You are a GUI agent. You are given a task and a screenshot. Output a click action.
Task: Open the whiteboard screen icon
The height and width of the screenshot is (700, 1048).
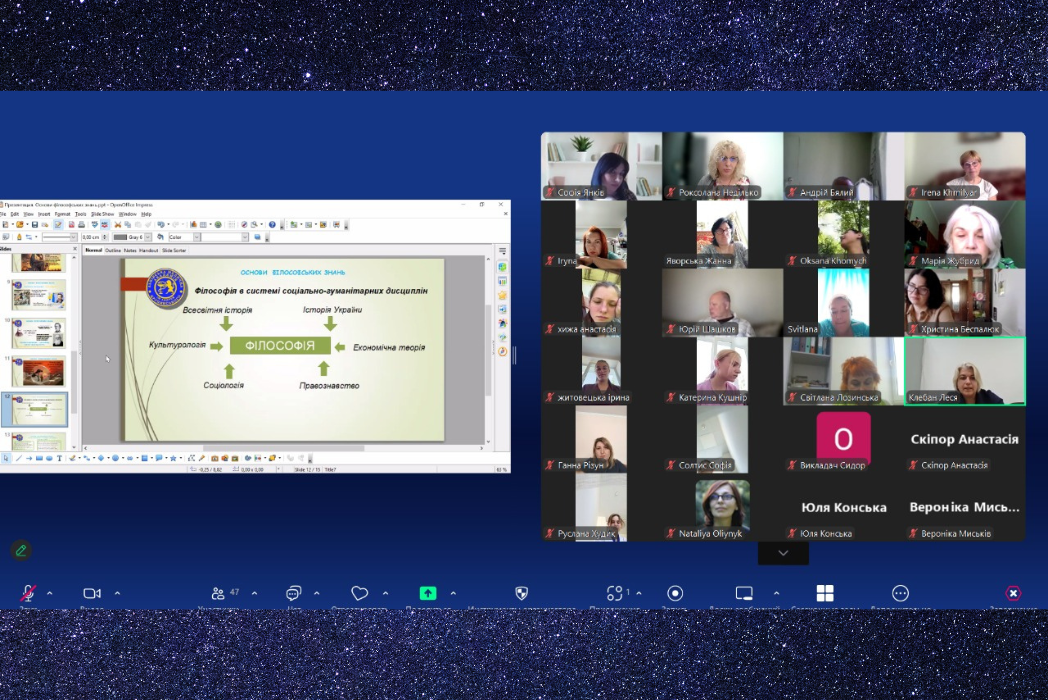pyautogui.click(x=744, y=593)
